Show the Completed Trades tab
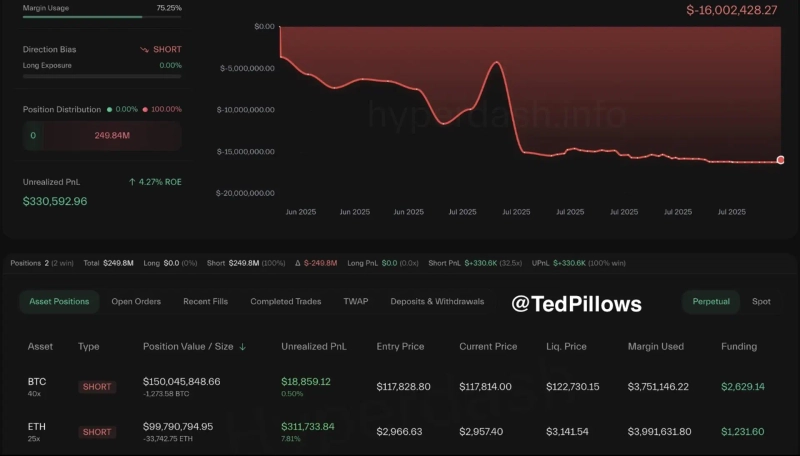This screenshot has width=800, height=456. (285, 301)
